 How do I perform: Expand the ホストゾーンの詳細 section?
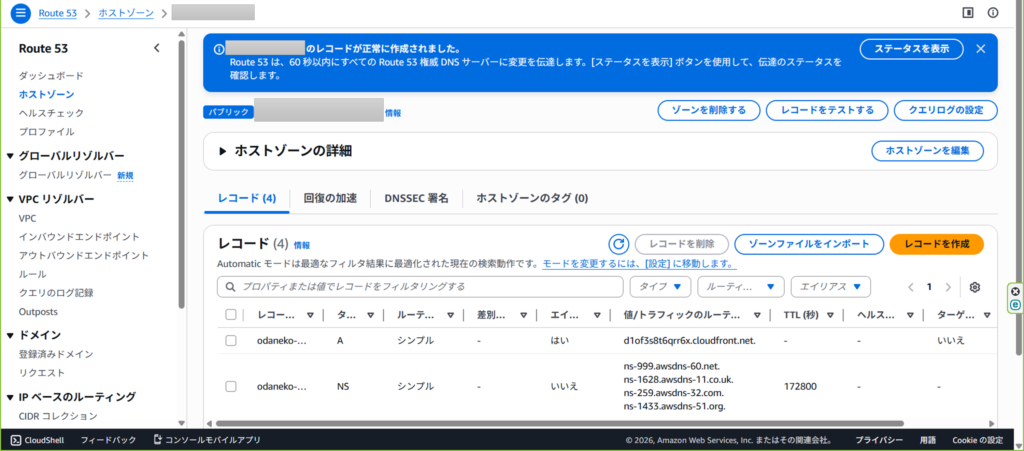coord(223,151)
